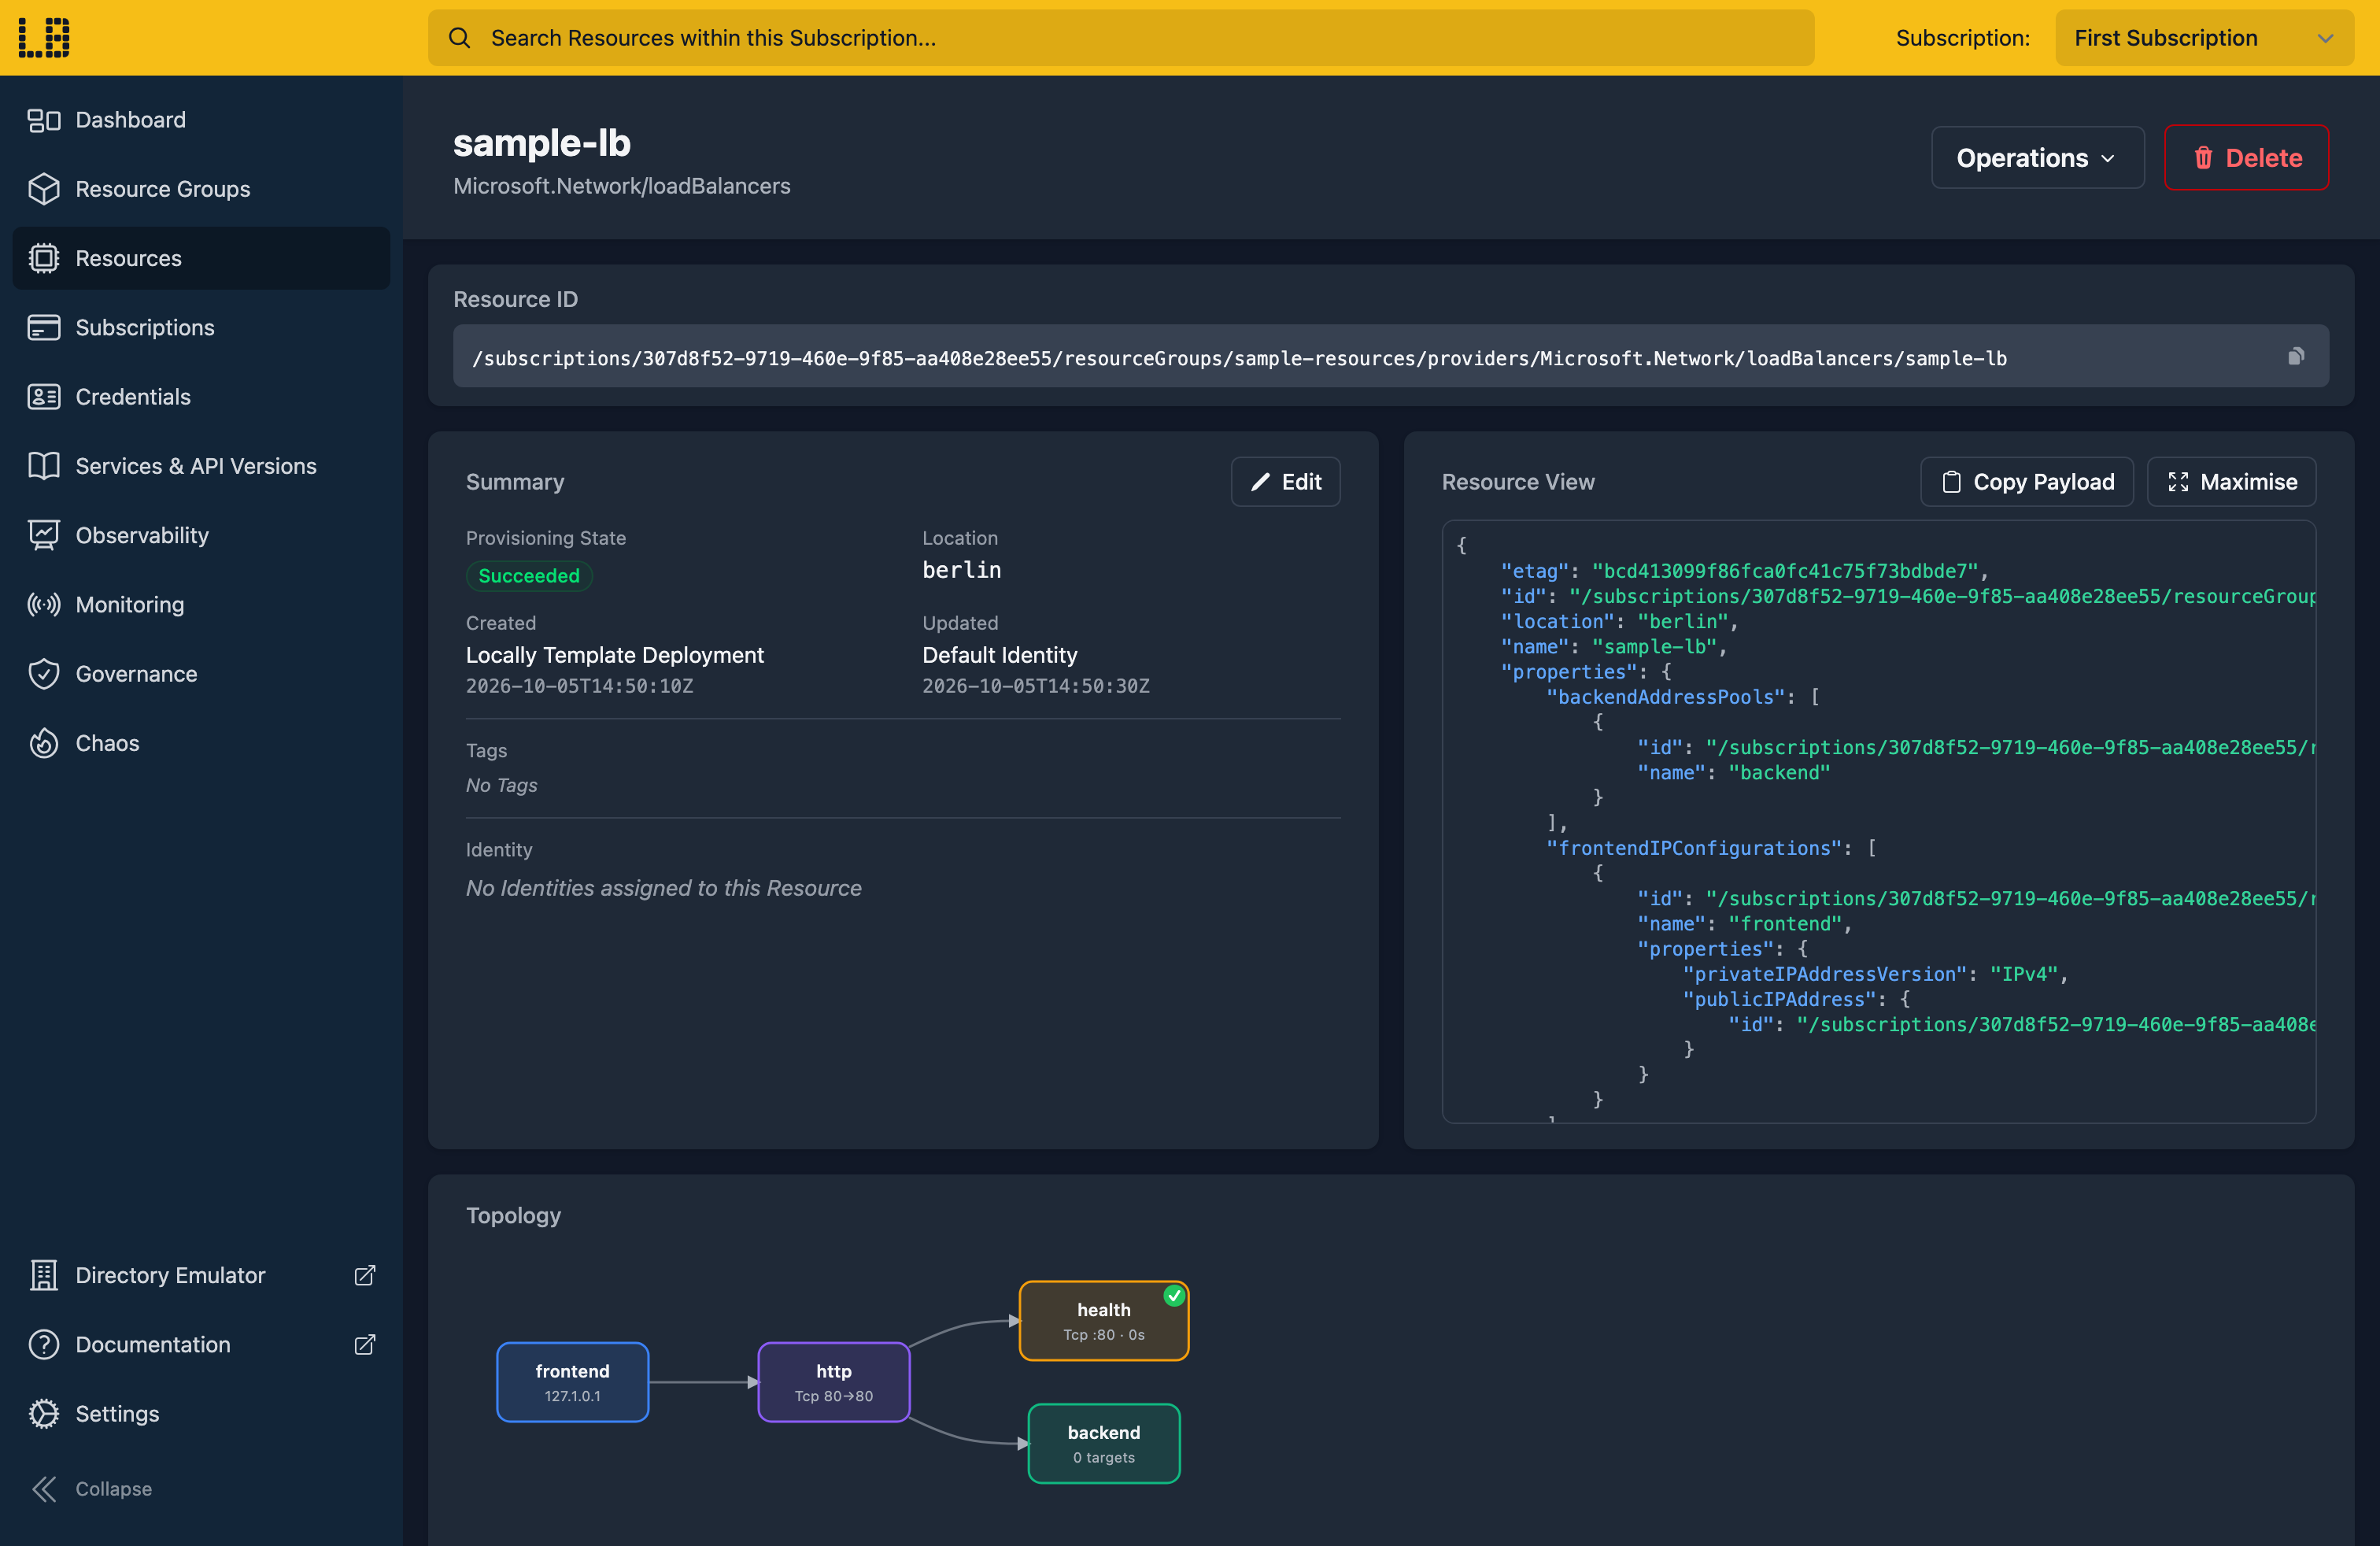
Task: Click the Settings gear icon
Action: 44,1414
